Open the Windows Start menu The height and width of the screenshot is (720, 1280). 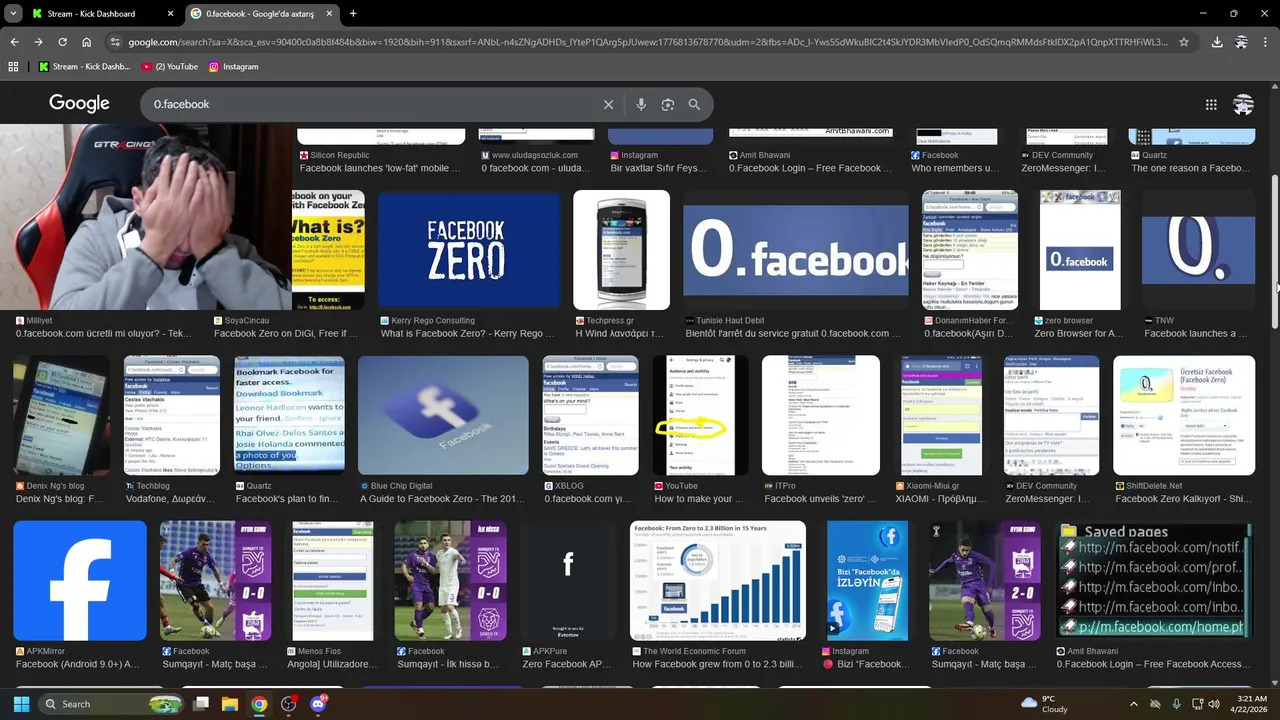click(21, 704)
